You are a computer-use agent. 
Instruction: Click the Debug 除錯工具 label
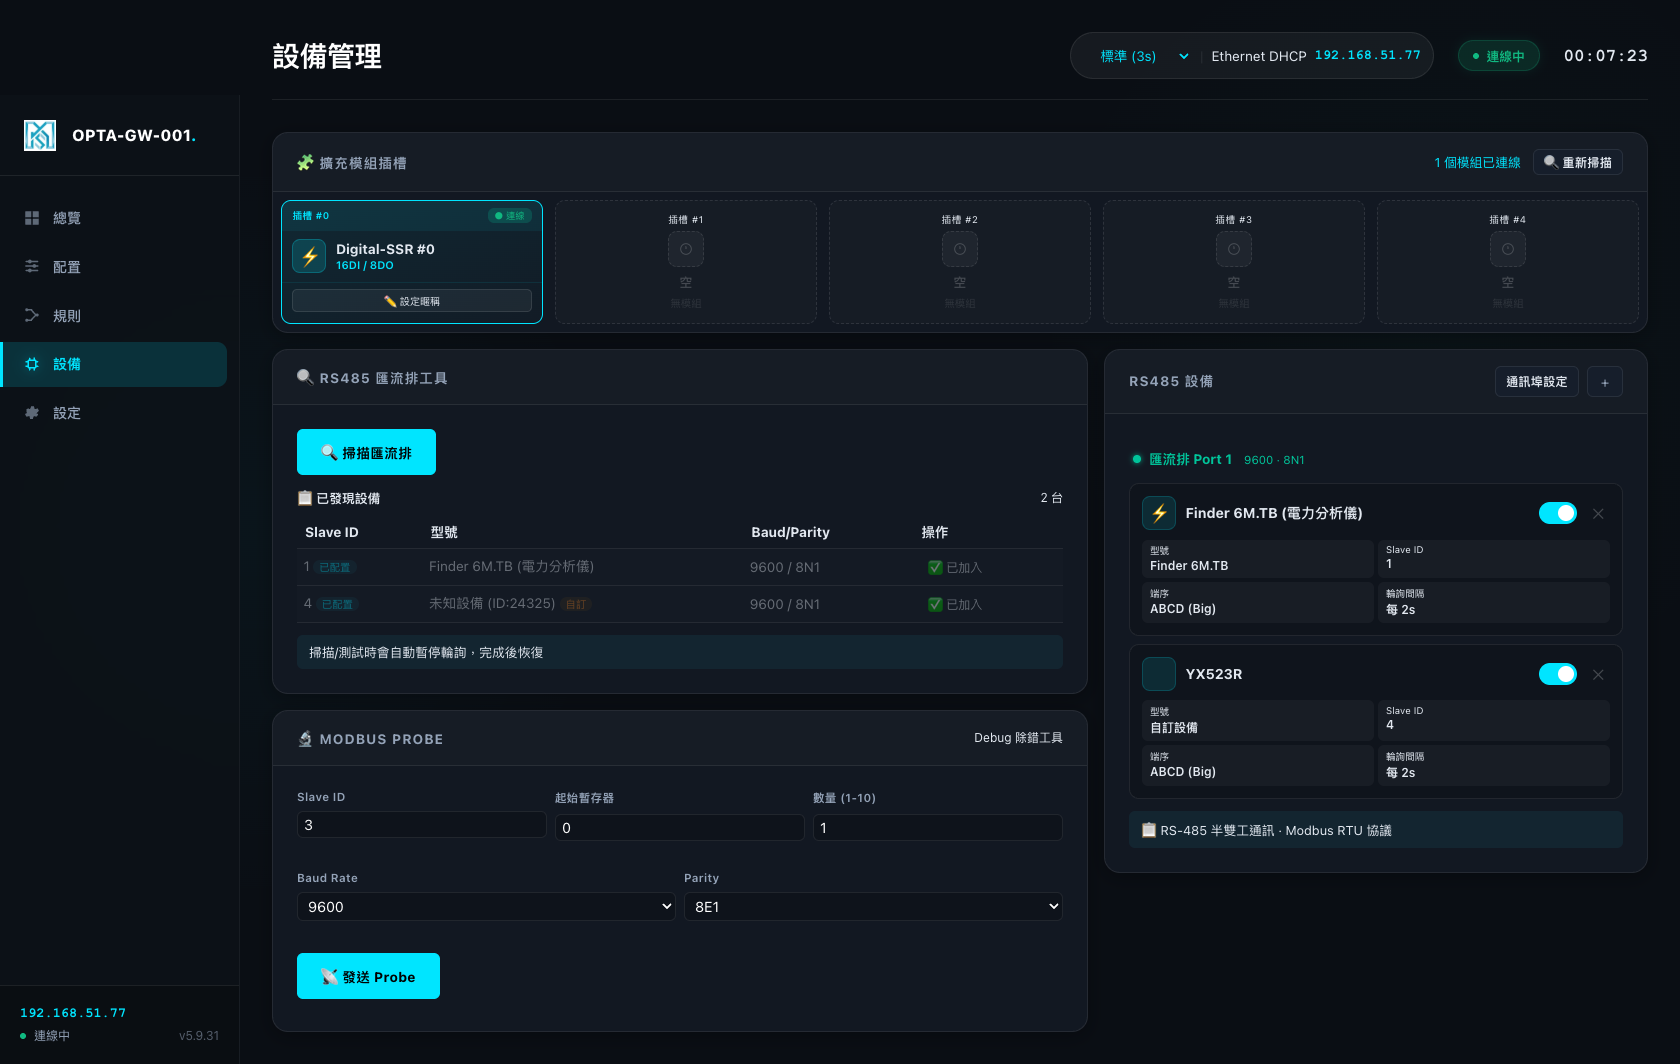[x=1018, y=738]
